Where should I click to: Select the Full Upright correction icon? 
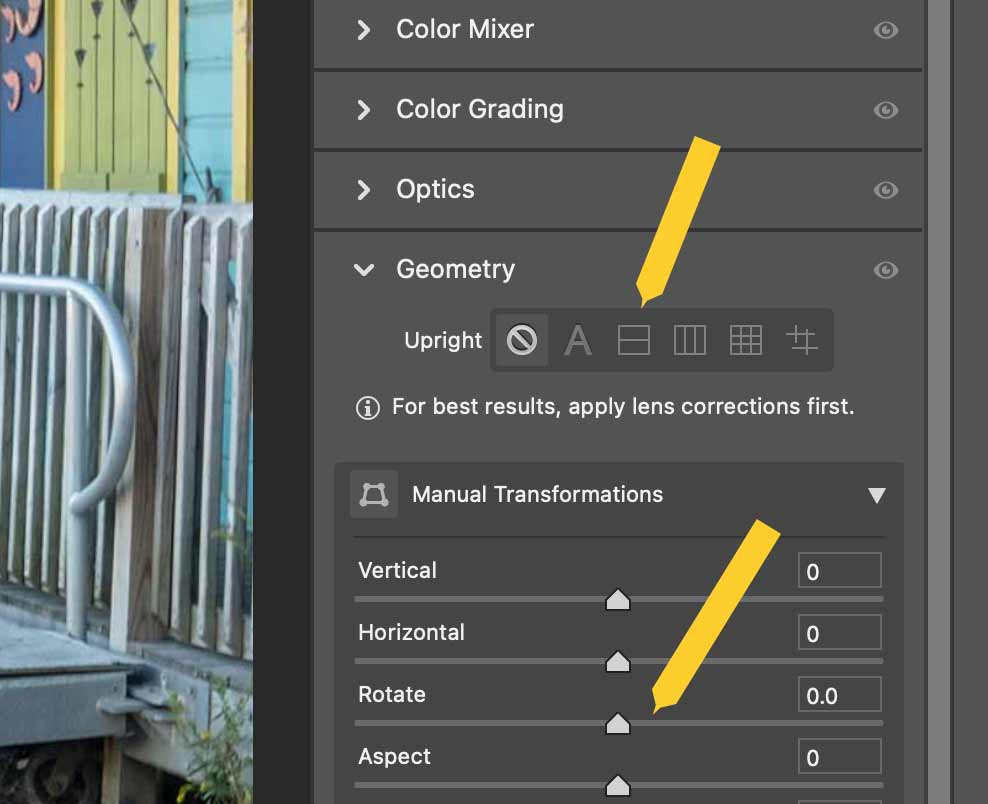(x=748, y=340)
